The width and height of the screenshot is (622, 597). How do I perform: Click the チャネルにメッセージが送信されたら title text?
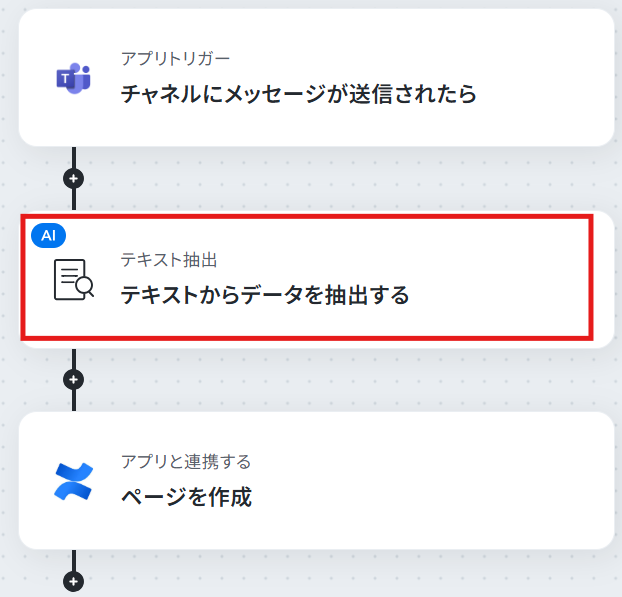click(299, 94)
